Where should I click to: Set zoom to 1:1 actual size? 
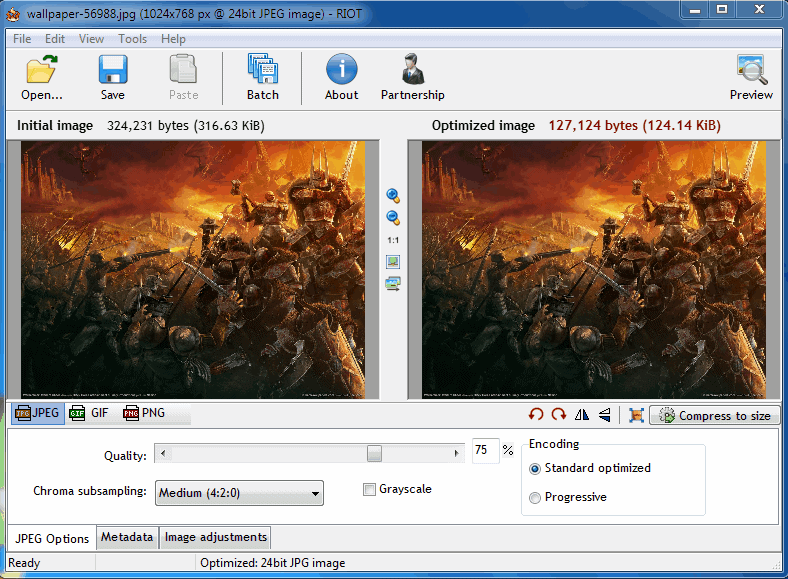393,240
